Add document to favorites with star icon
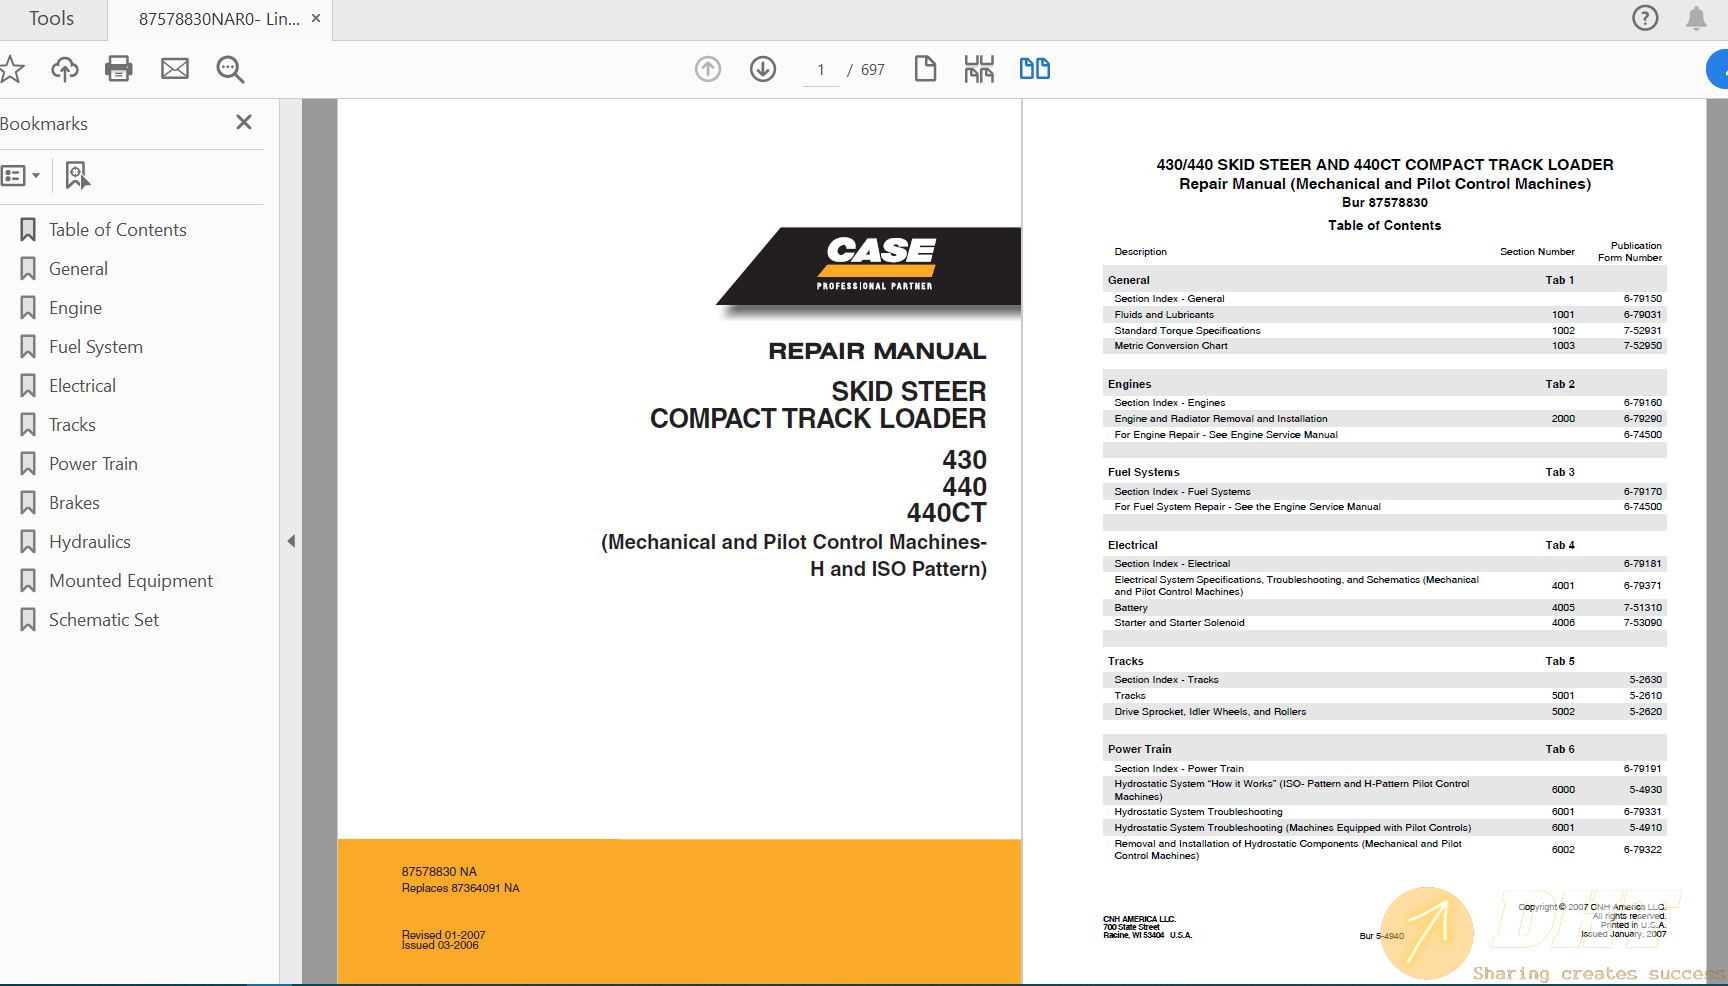The image size is (1728, 986). [x=12, y=69]
